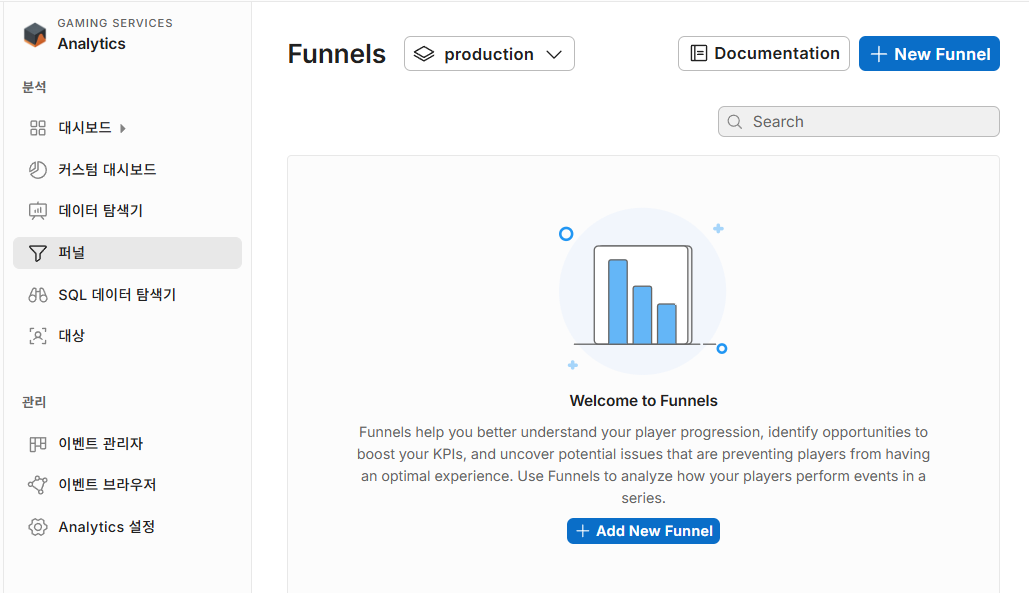Click the Gaming Services cube logo
The width and height of the screenshot is (1029, 593).
pyautogui.click(x=35, y=34)
